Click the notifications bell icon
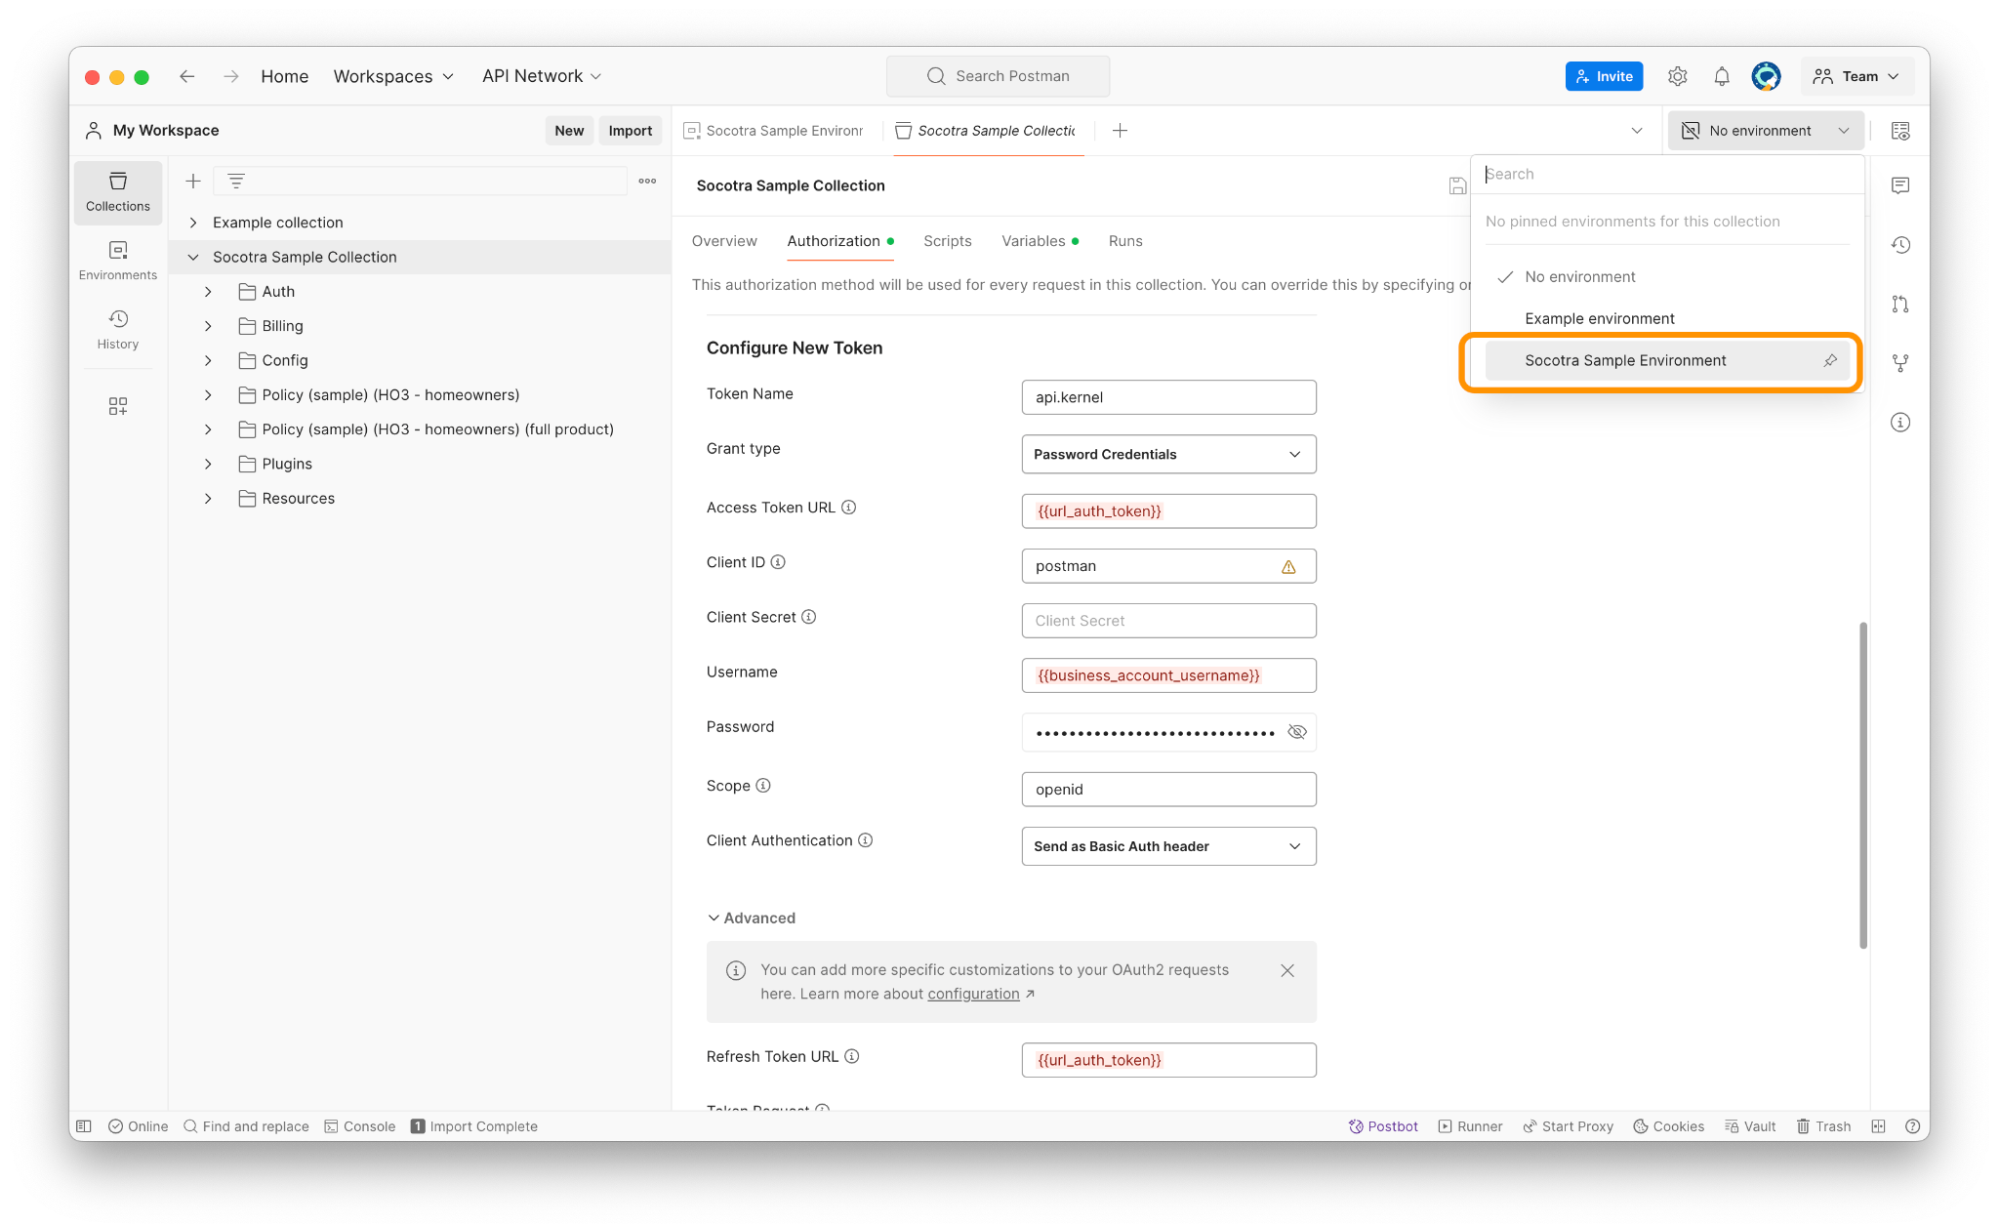 coord(1721,76)
